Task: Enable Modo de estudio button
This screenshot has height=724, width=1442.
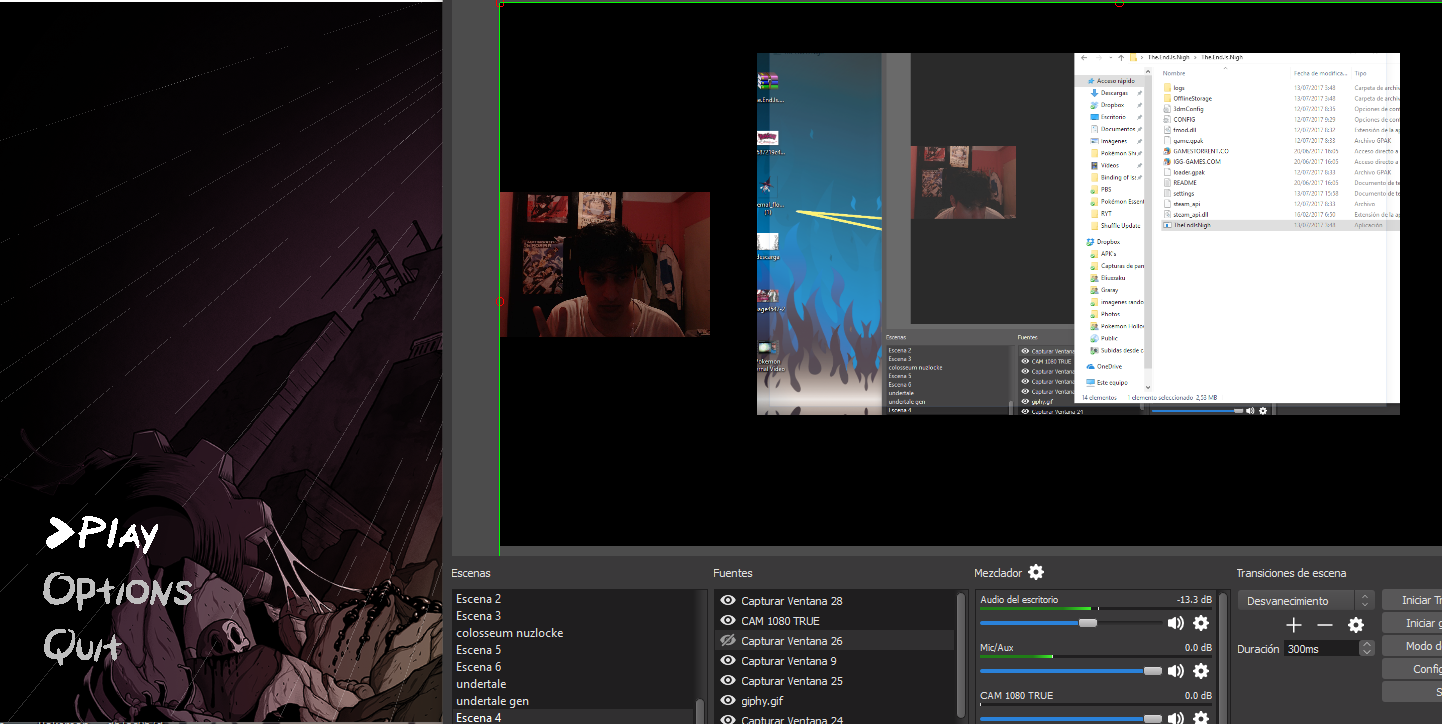Action: [x=1412, y=646]
